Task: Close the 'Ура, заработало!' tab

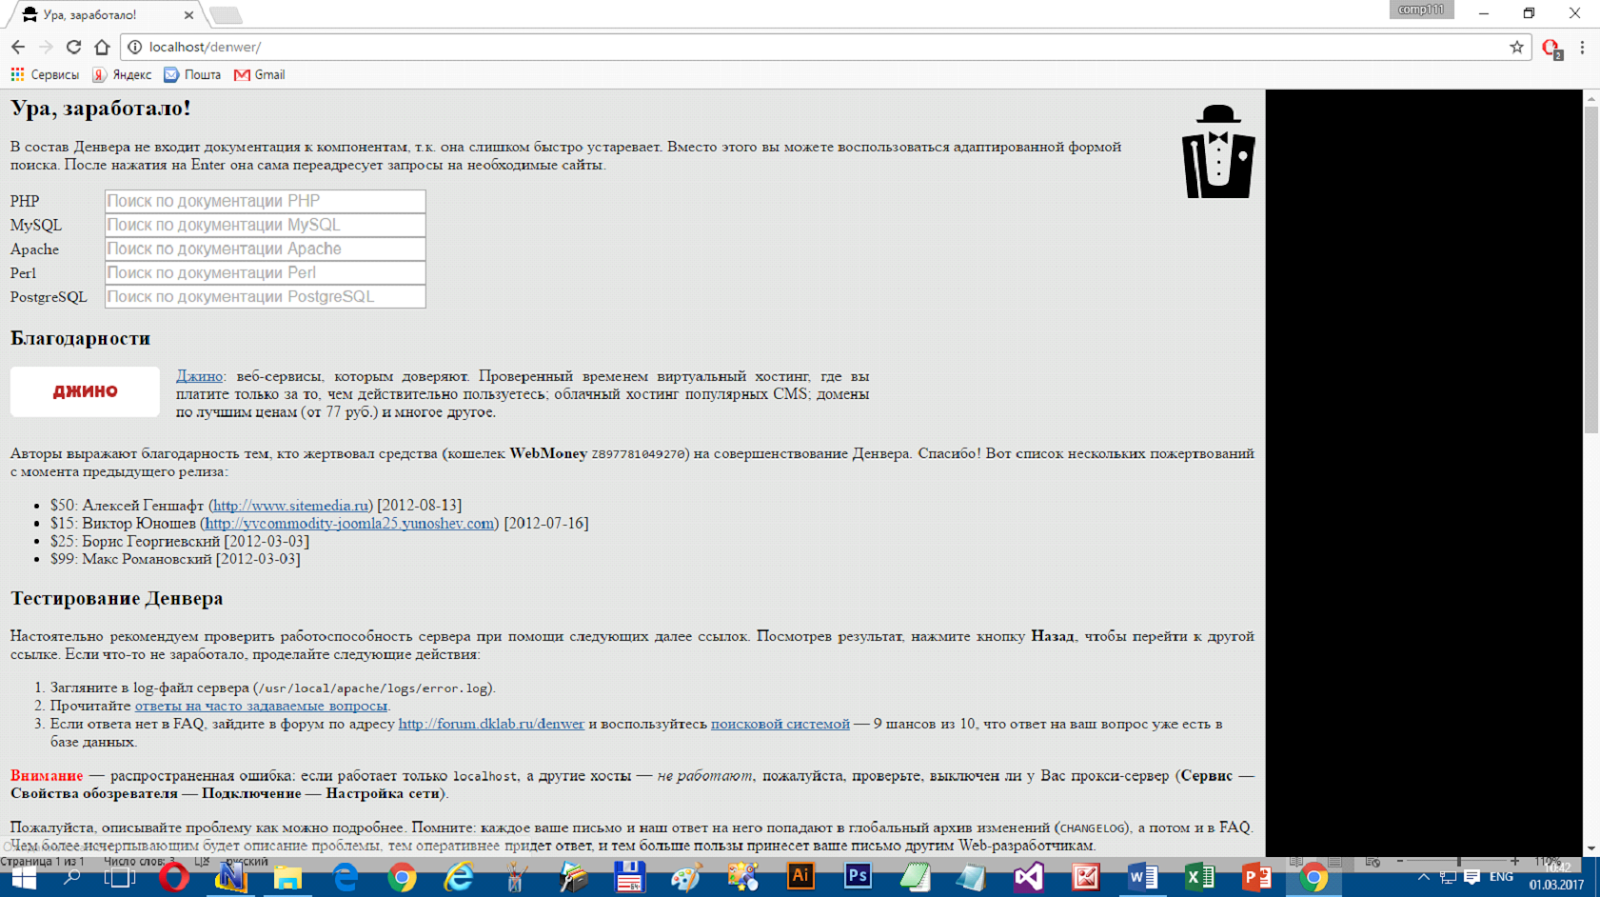Action: point(189,15)
